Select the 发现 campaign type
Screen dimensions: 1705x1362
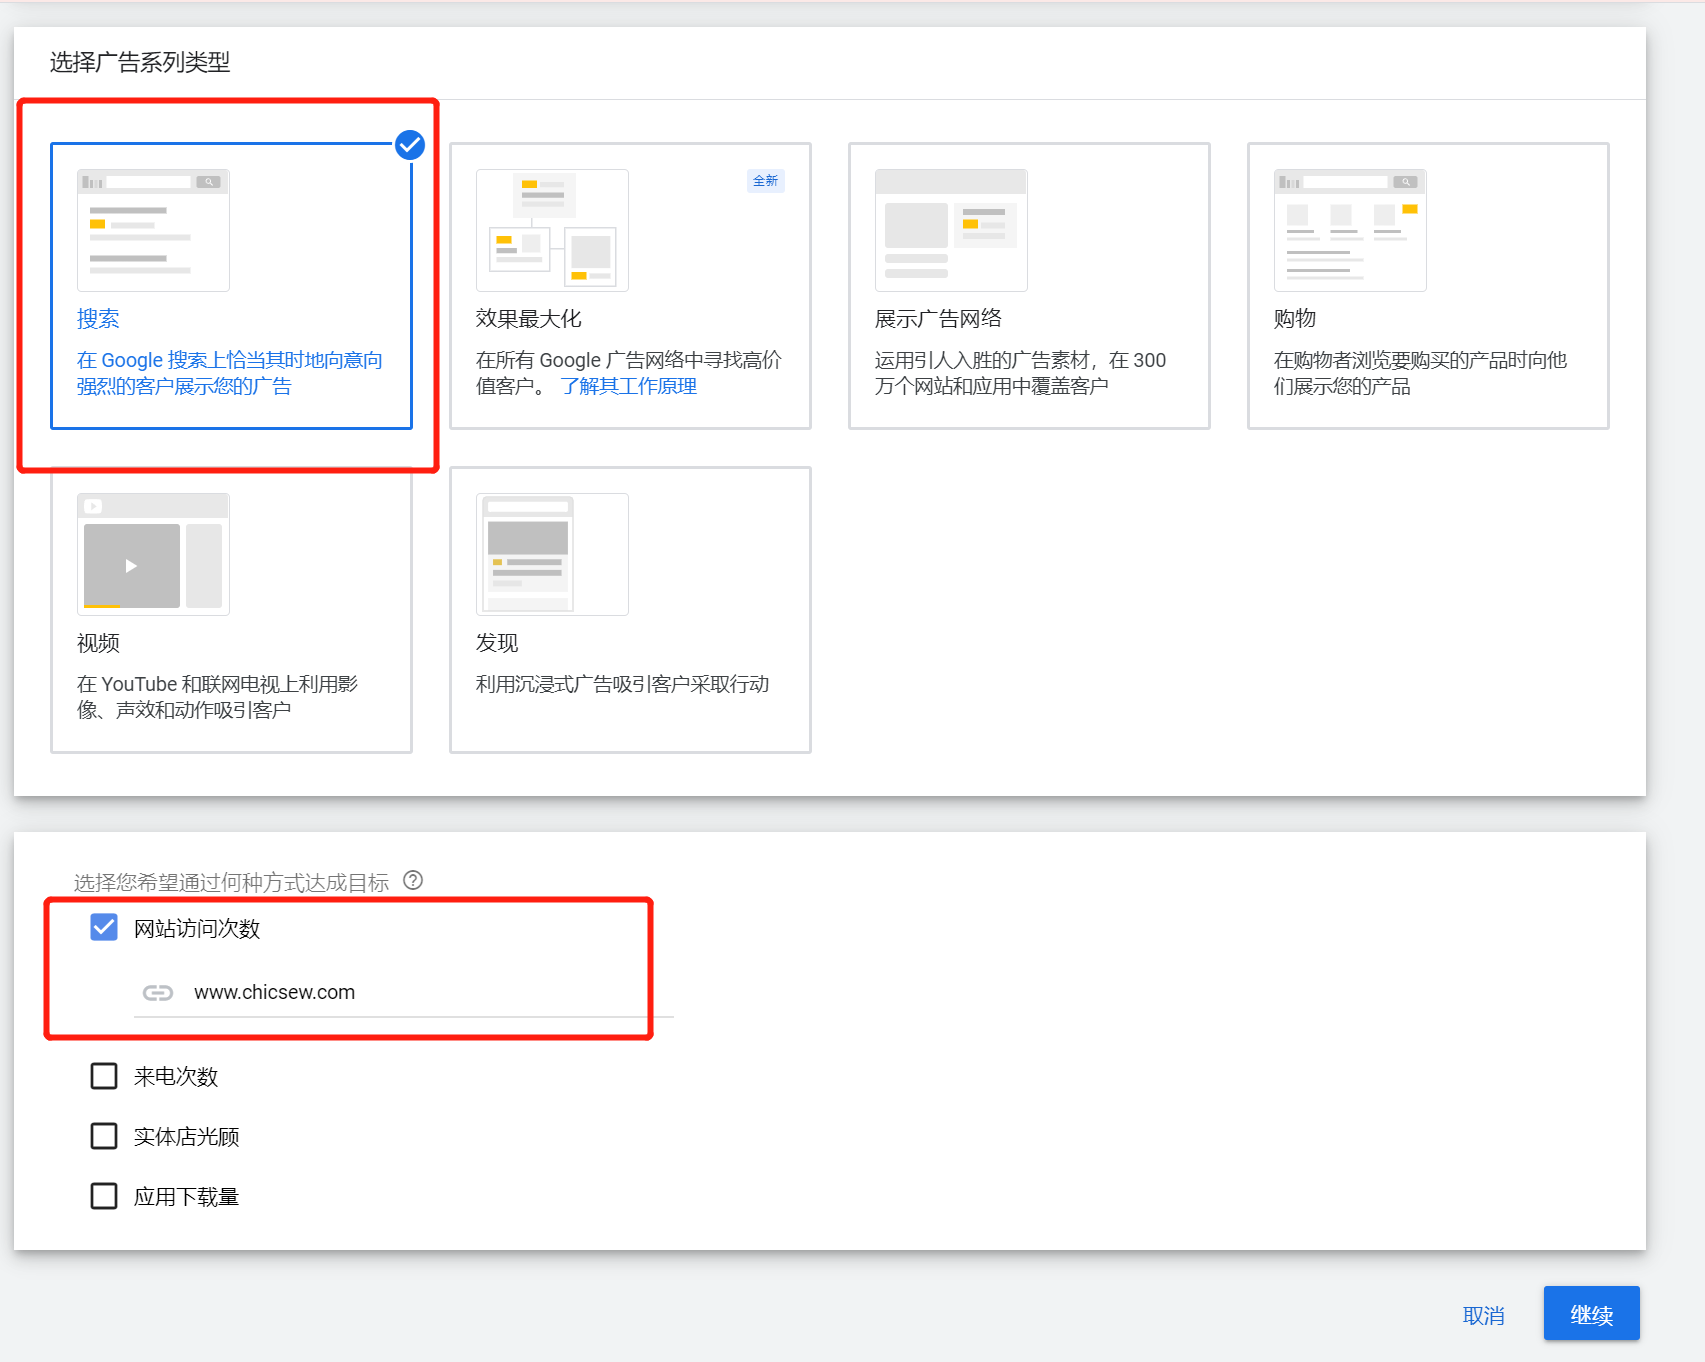point(629,608)
